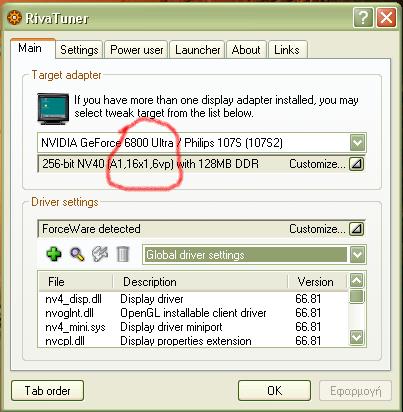
Task: Click Customize text next to 128MB DDR
Action: tap(317, 164)
